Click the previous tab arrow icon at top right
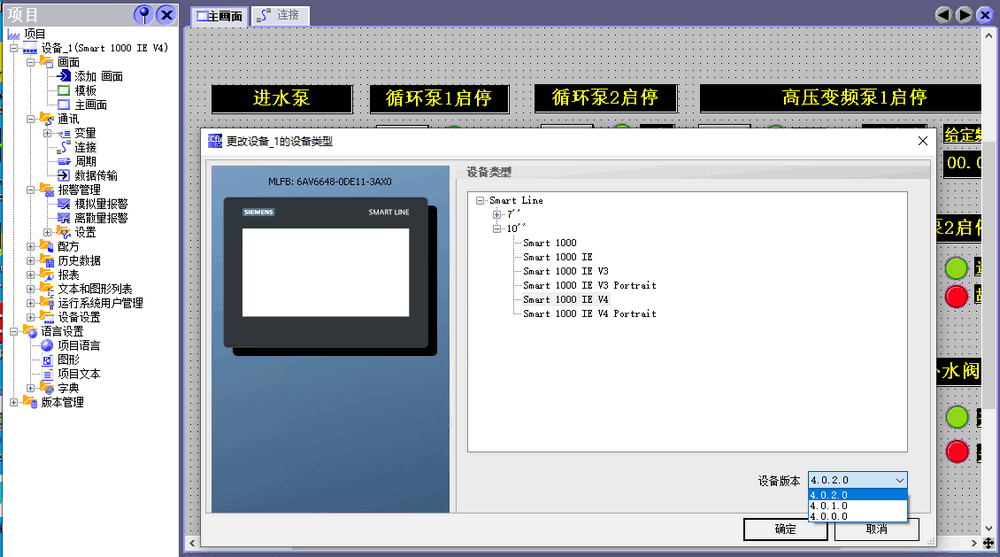Viewport: 1000px width, 557px height. pos(943,15)
